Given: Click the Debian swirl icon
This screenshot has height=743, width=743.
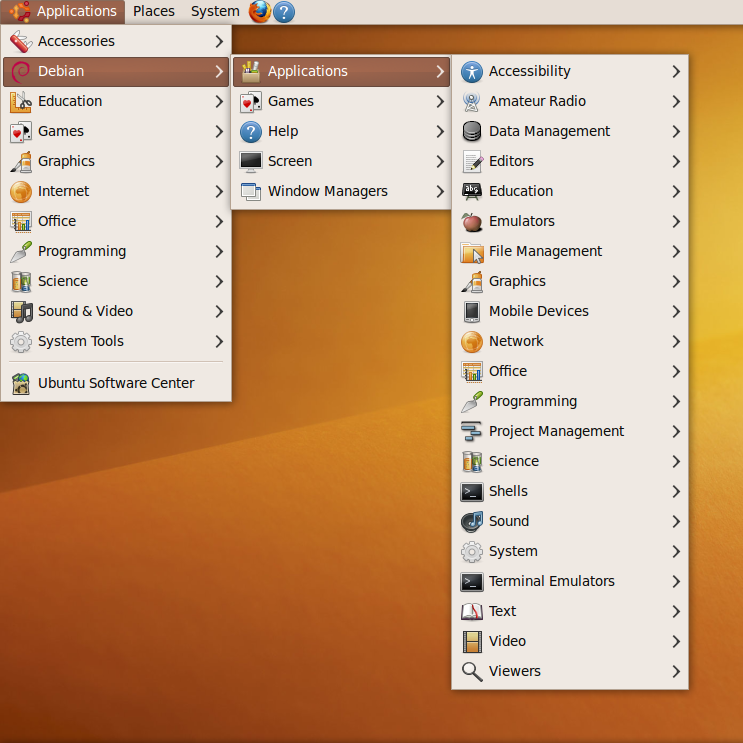Looking at the screenshot, I should [x=21, y=71].
